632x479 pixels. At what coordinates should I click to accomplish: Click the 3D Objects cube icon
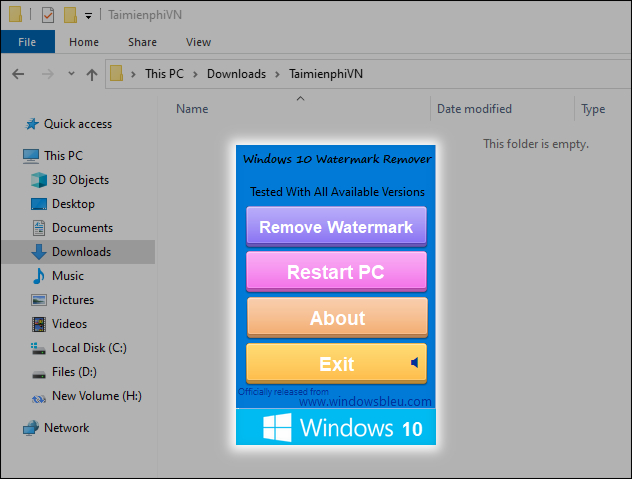pos(39,180)
